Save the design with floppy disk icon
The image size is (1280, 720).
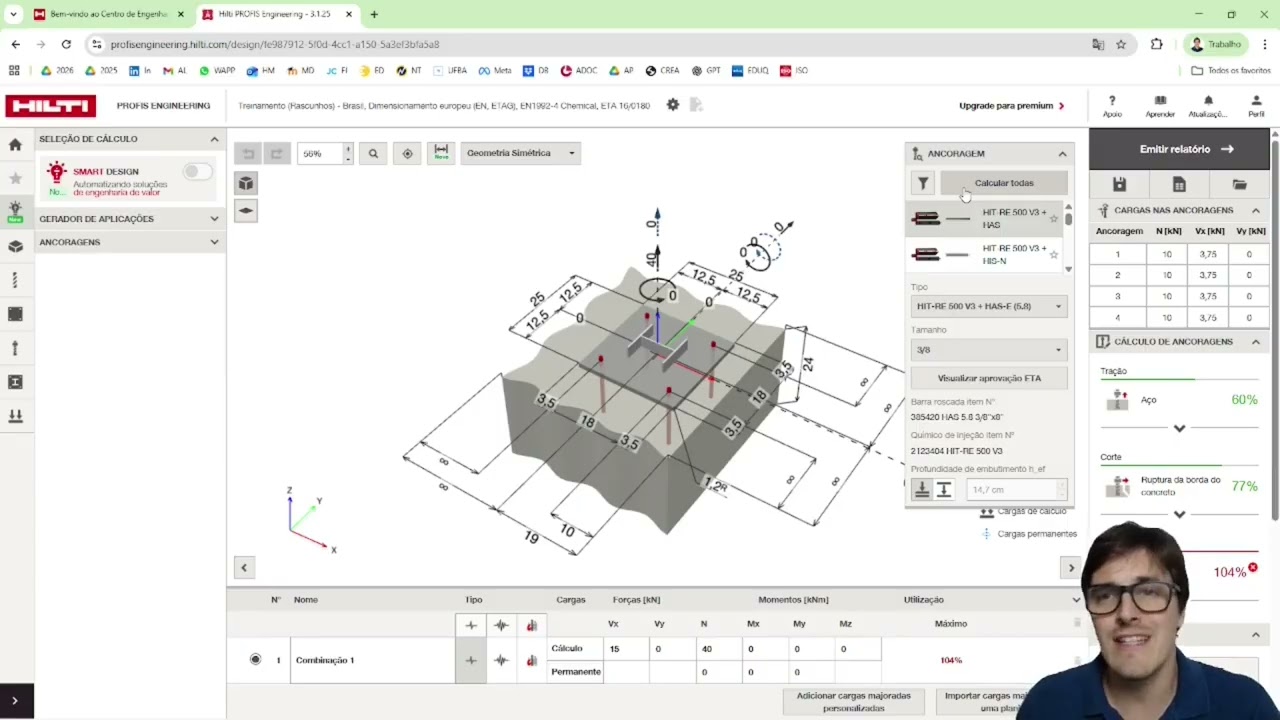coord(1119,184)
